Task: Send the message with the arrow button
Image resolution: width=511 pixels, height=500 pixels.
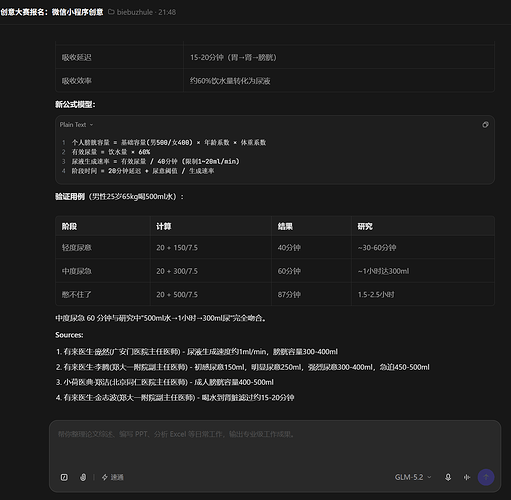Action: pyautogui.click(x=486, y=477)
